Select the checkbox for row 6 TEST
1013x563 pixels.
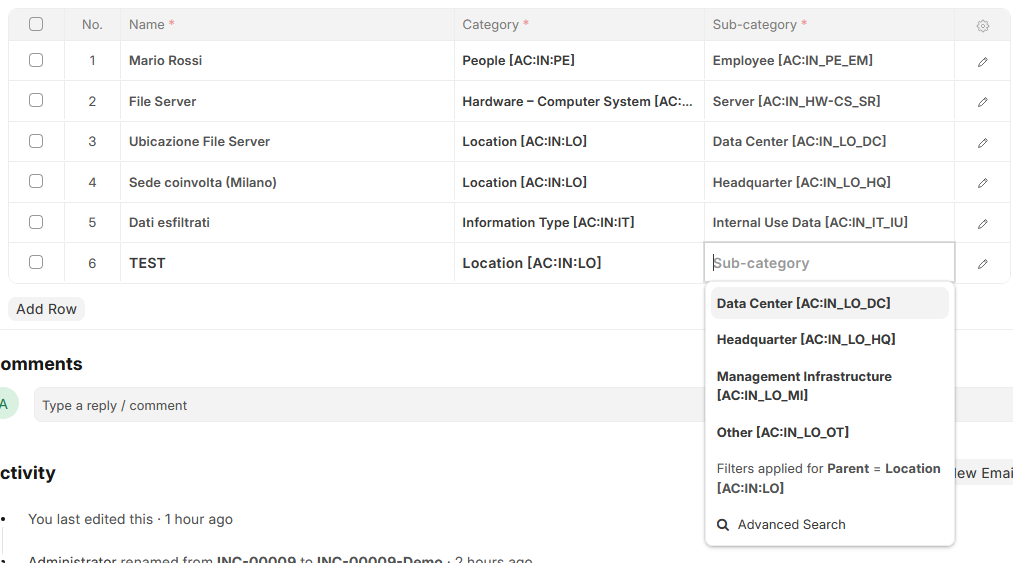(36, 262)
